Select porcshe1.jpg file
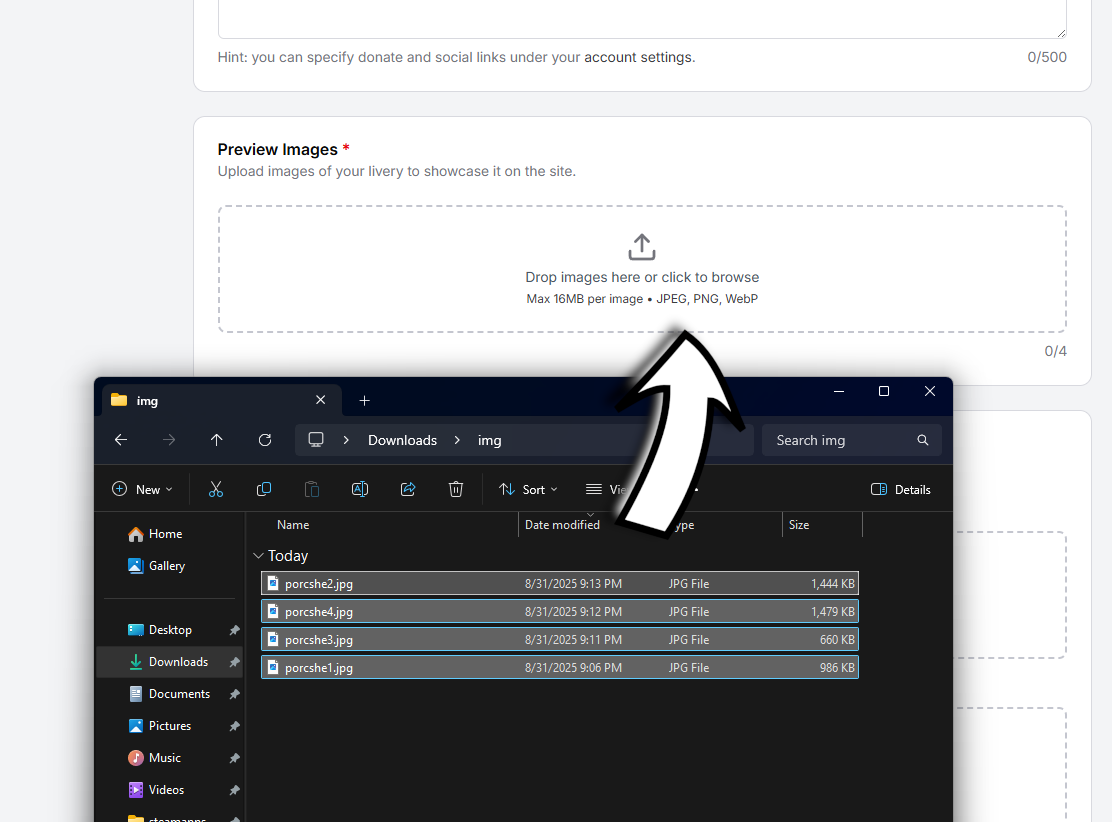This screenshot has height=822, width=1112. [560, 667]
